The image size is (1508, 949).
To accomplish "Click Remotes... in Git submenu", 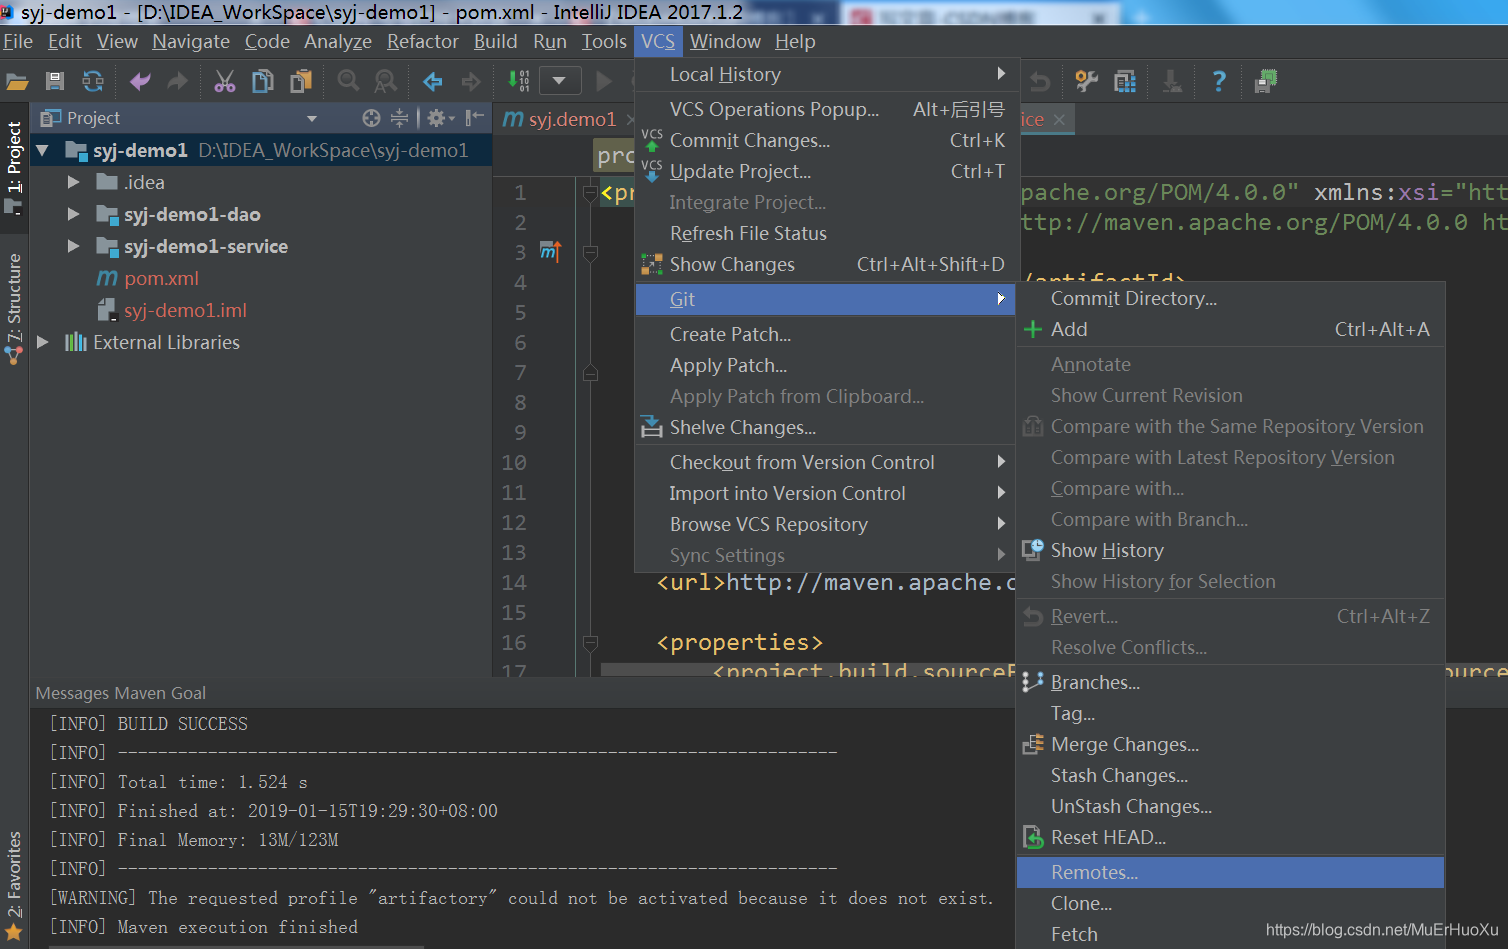I will coord(1230,872).
